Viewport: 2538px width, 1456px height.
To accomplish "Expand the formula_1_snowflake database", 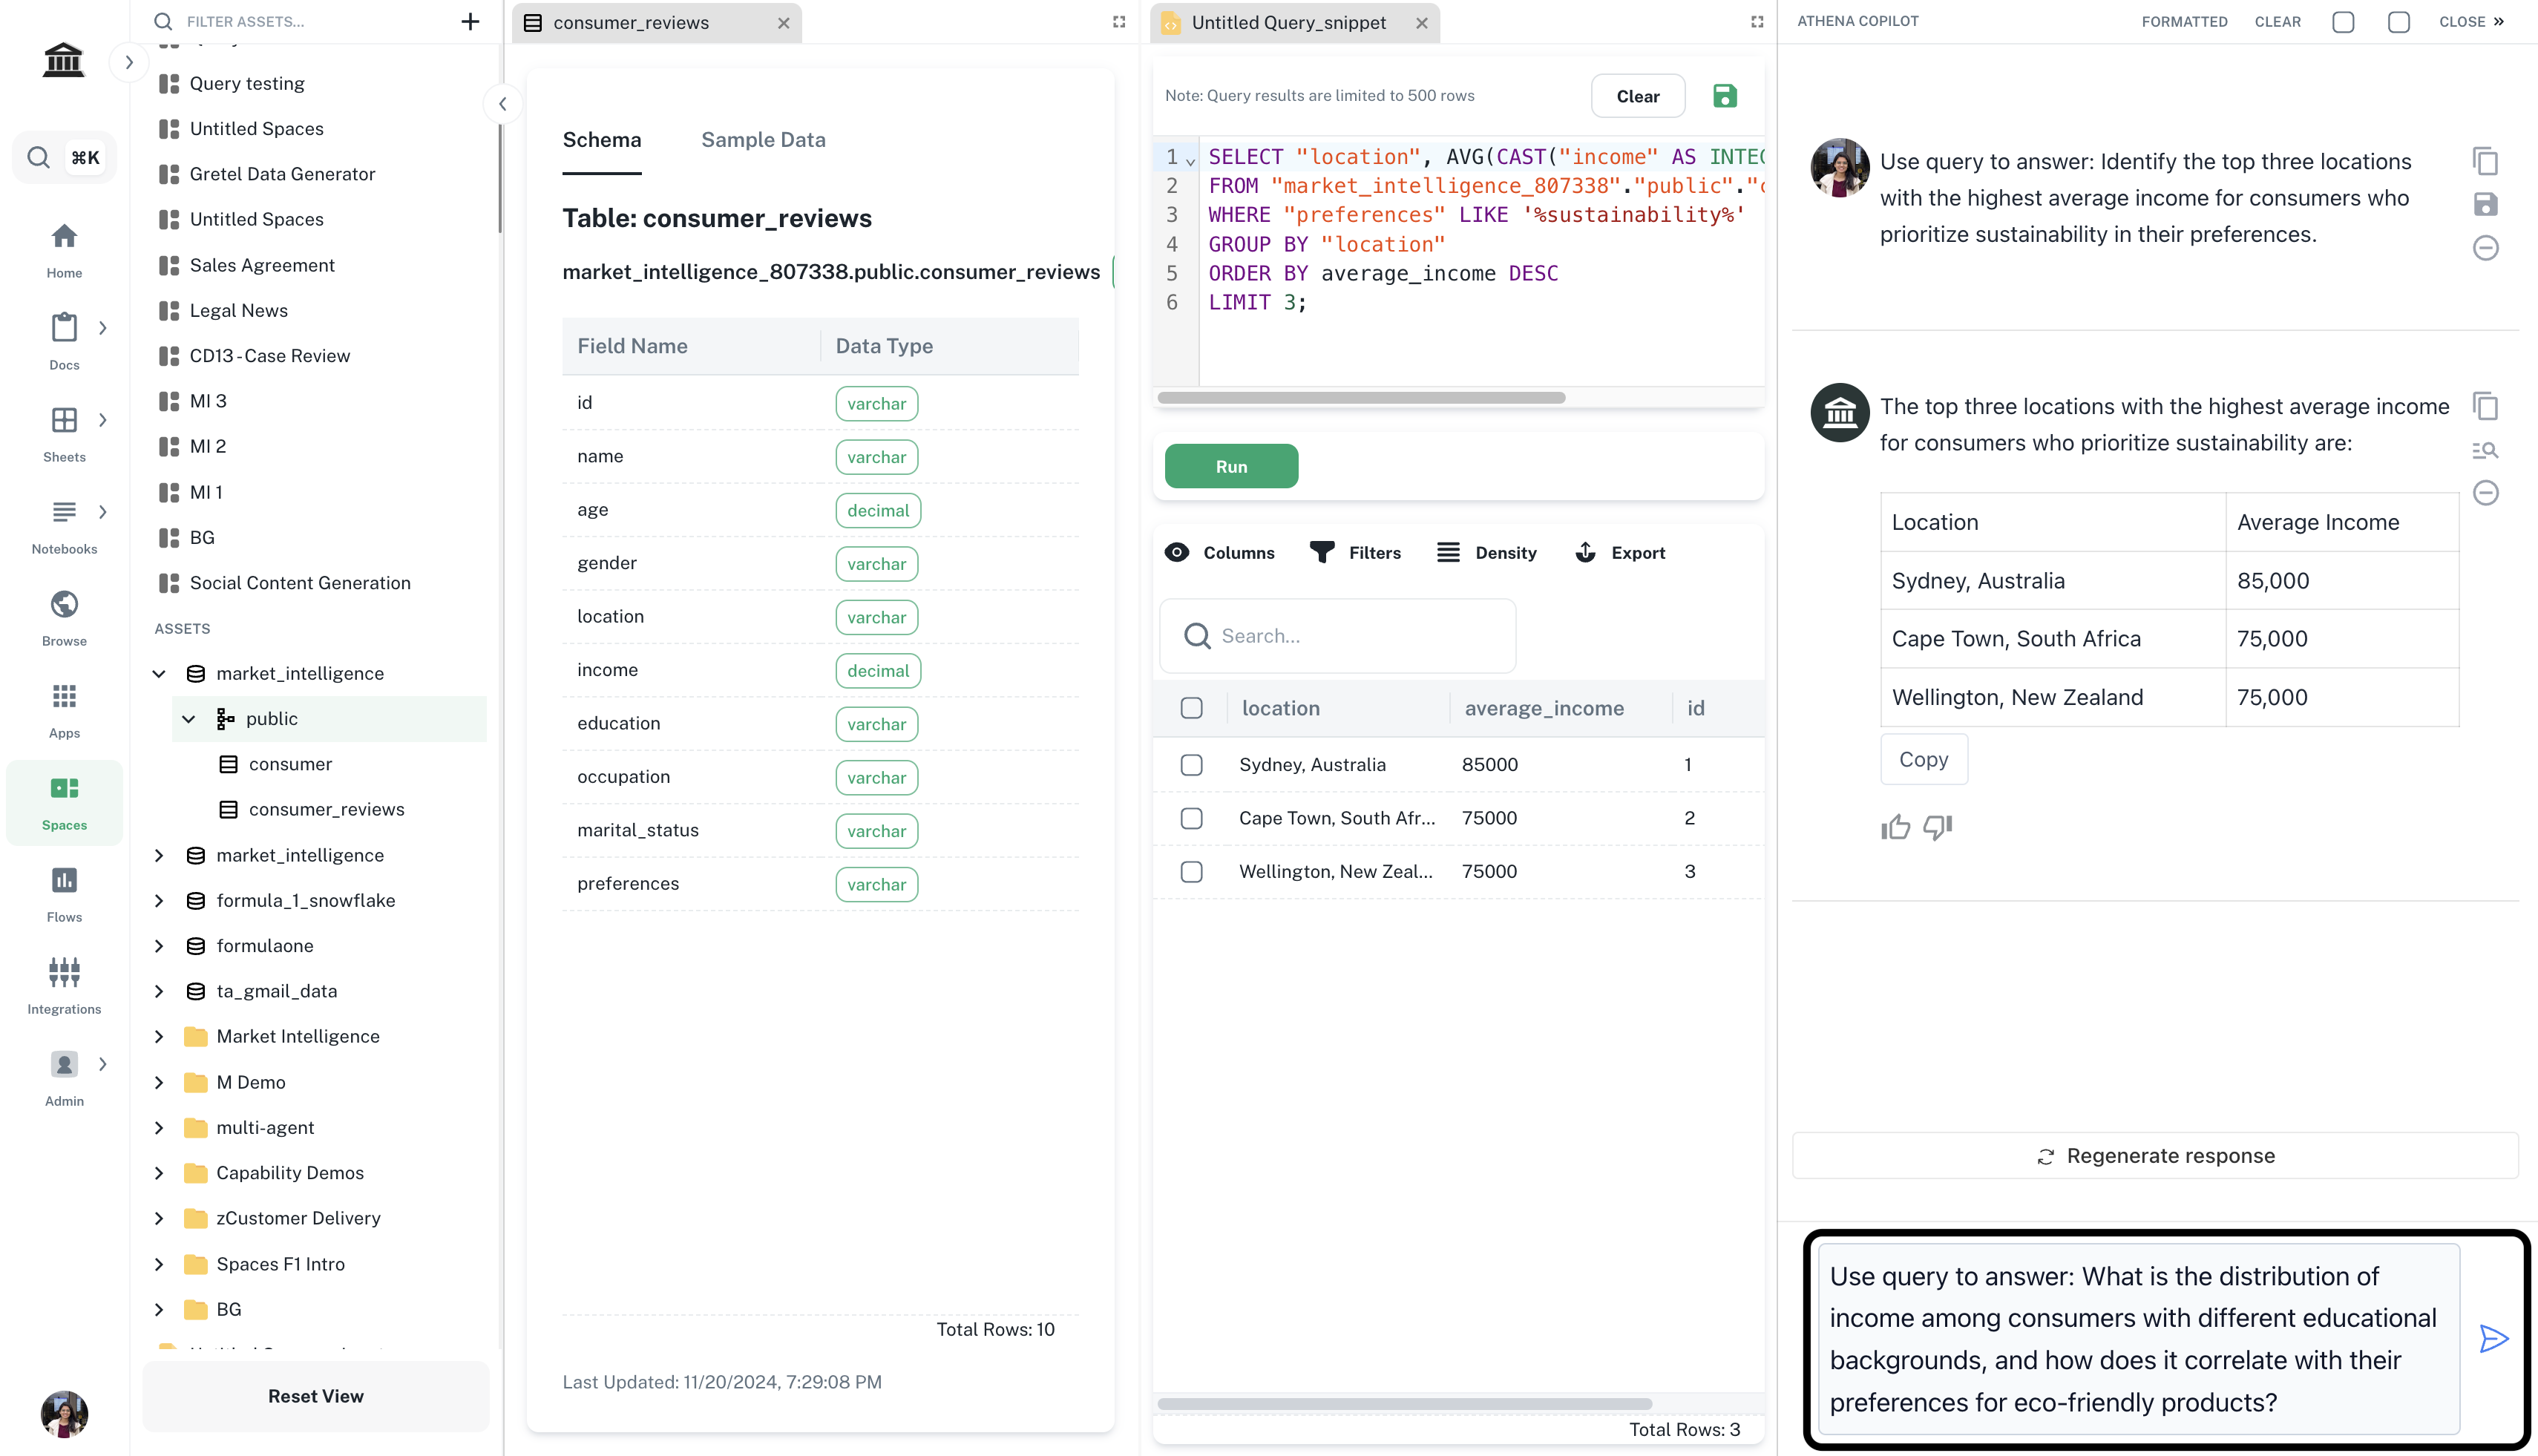I will (x=159, y=900).
